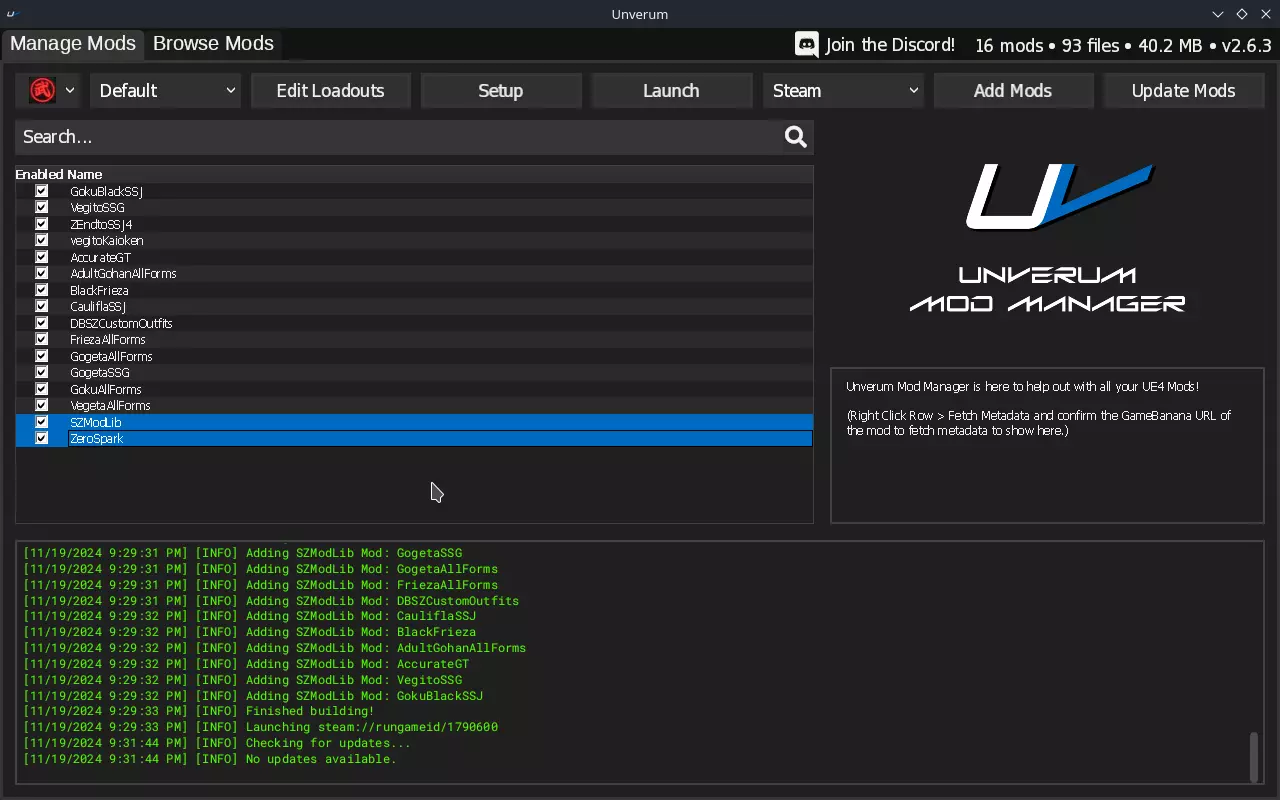Image resolution: width=1280 pixels, height=800 pixels.
Task: Focus the mod Search text field
Action: click(x=400, y=137)
